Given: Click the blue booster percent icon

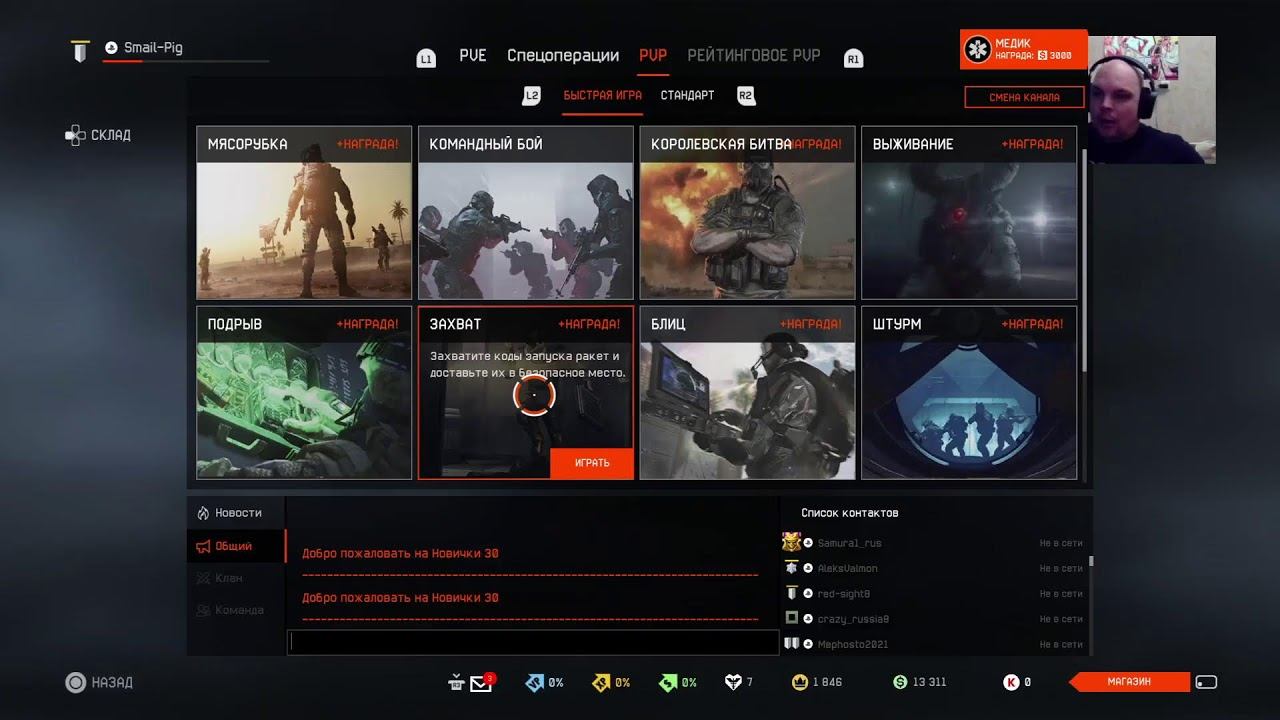Looking at the screenshot, I should tap(534, 682).
